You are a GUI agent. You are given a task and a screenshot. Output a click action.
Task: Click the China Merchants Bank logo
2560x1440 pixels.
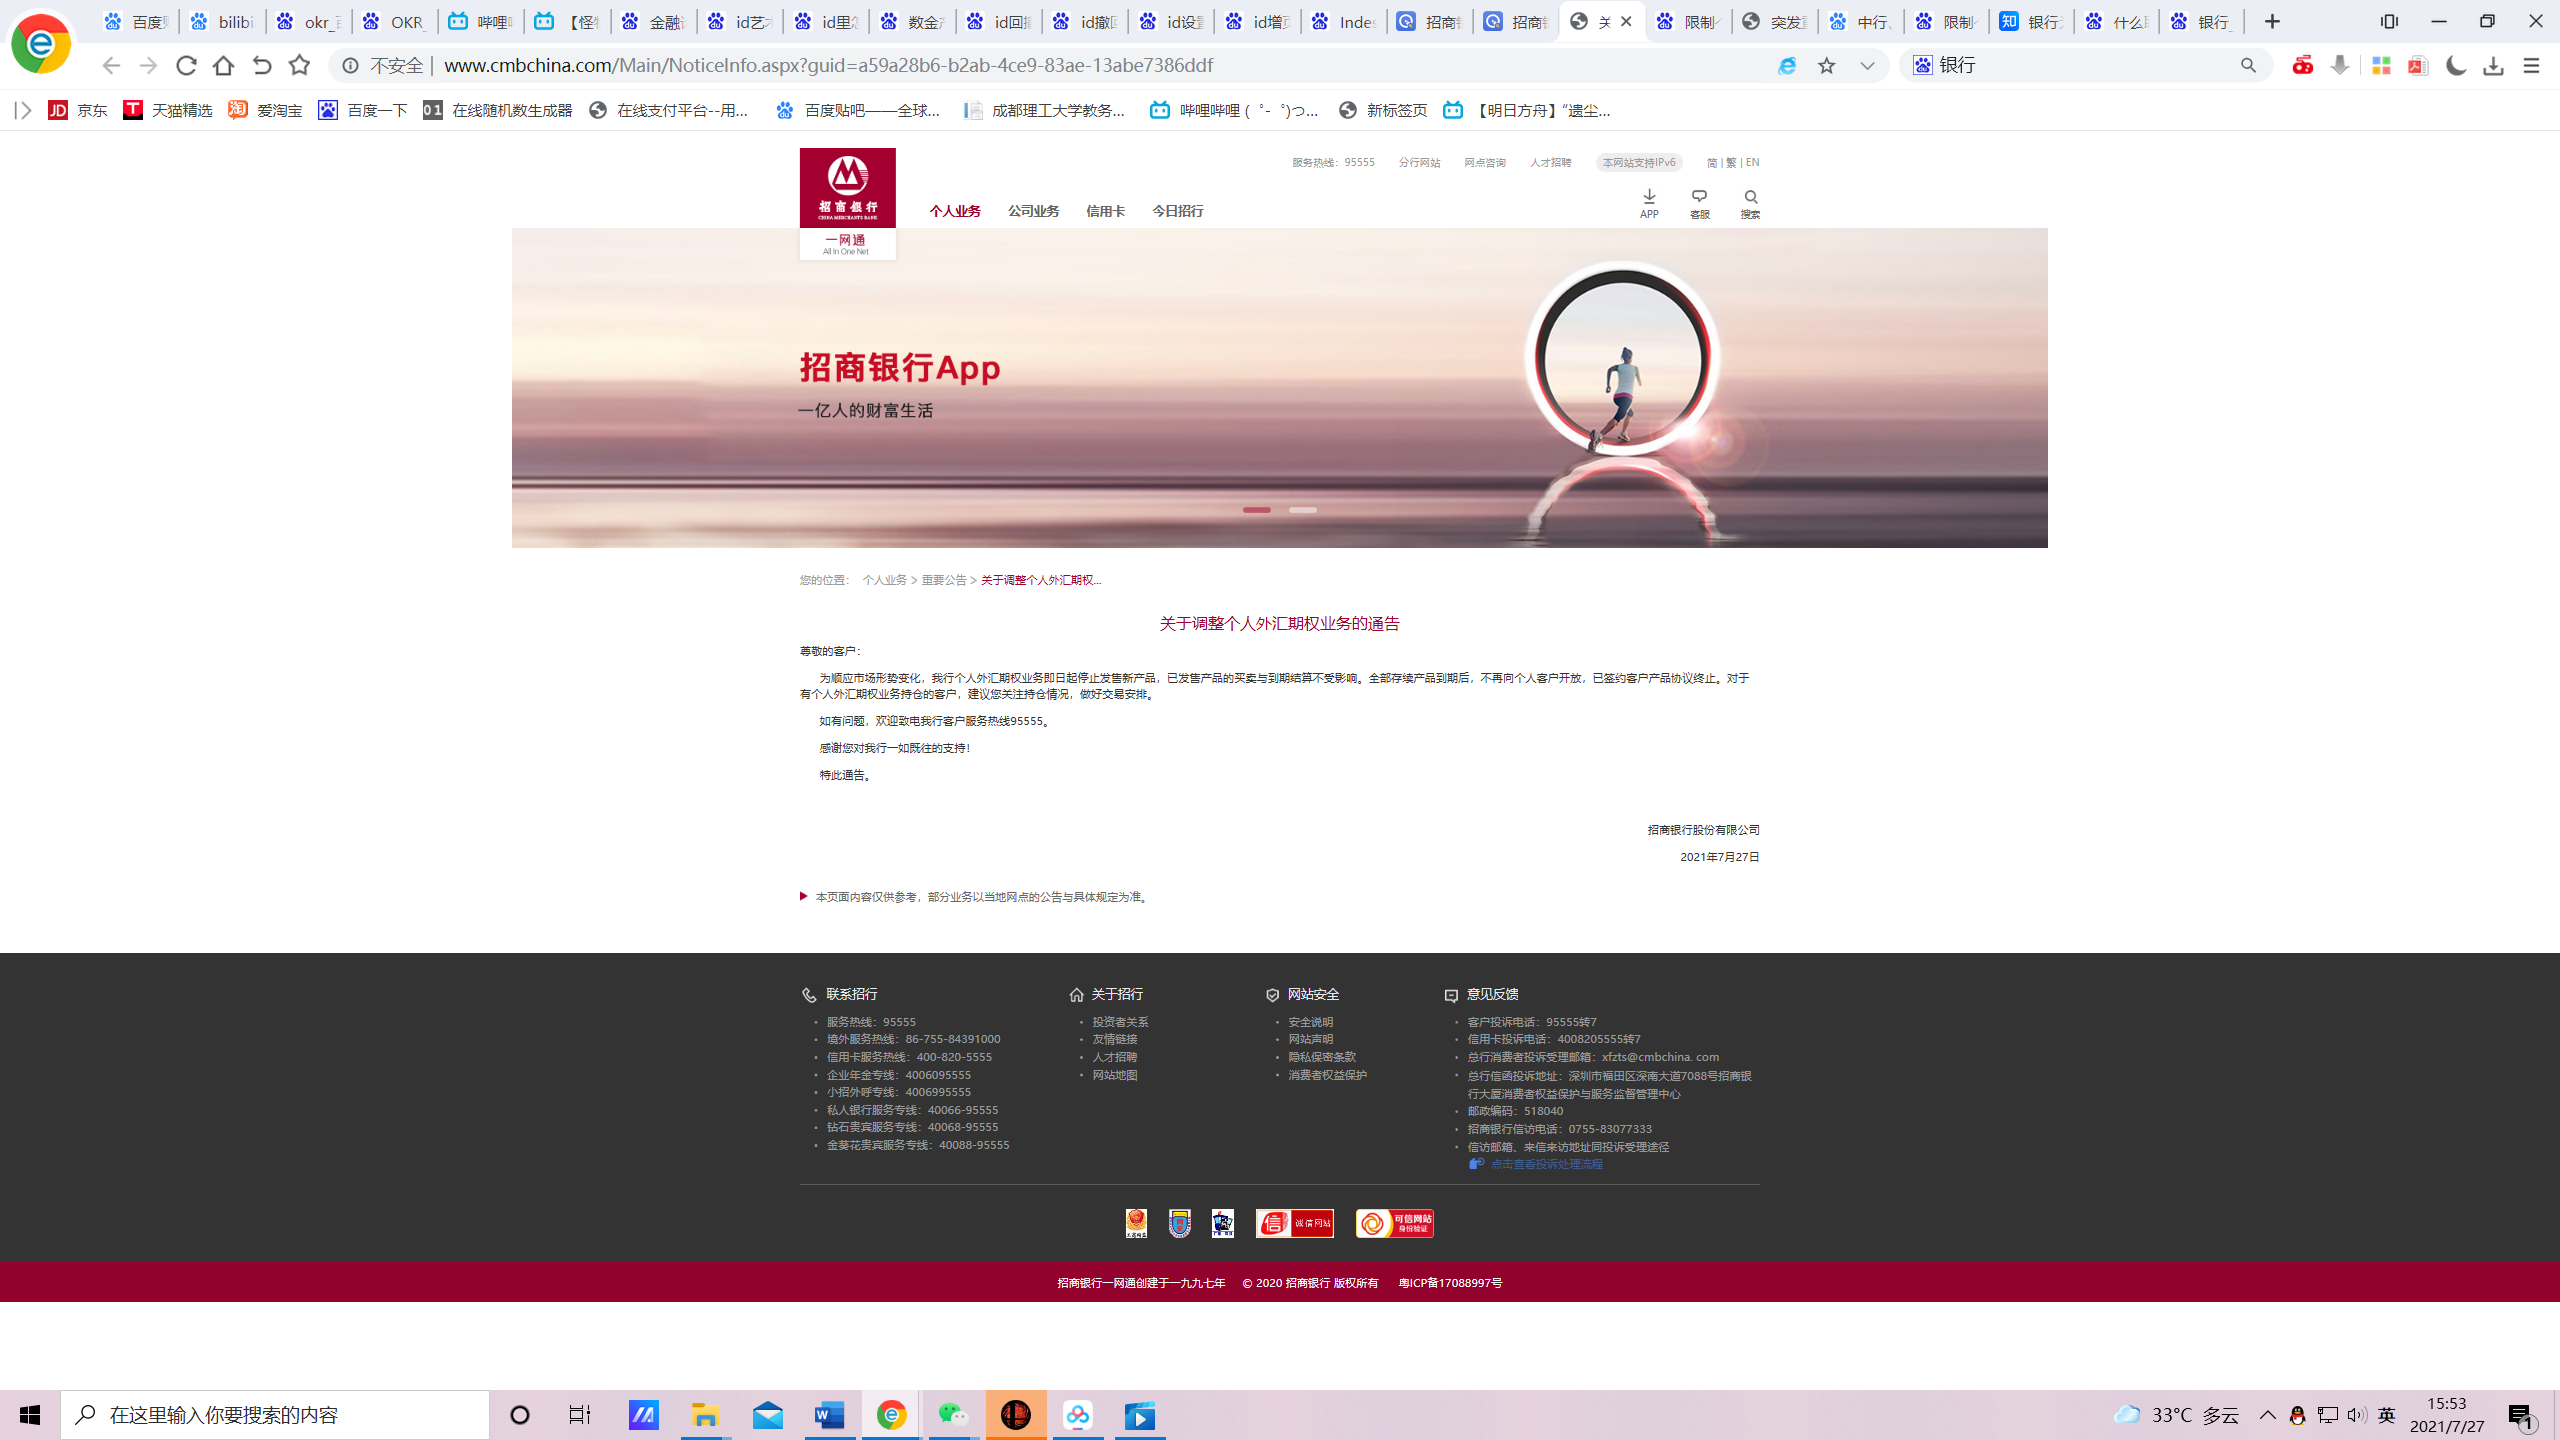pyautogui.click(x=847, y=188)
